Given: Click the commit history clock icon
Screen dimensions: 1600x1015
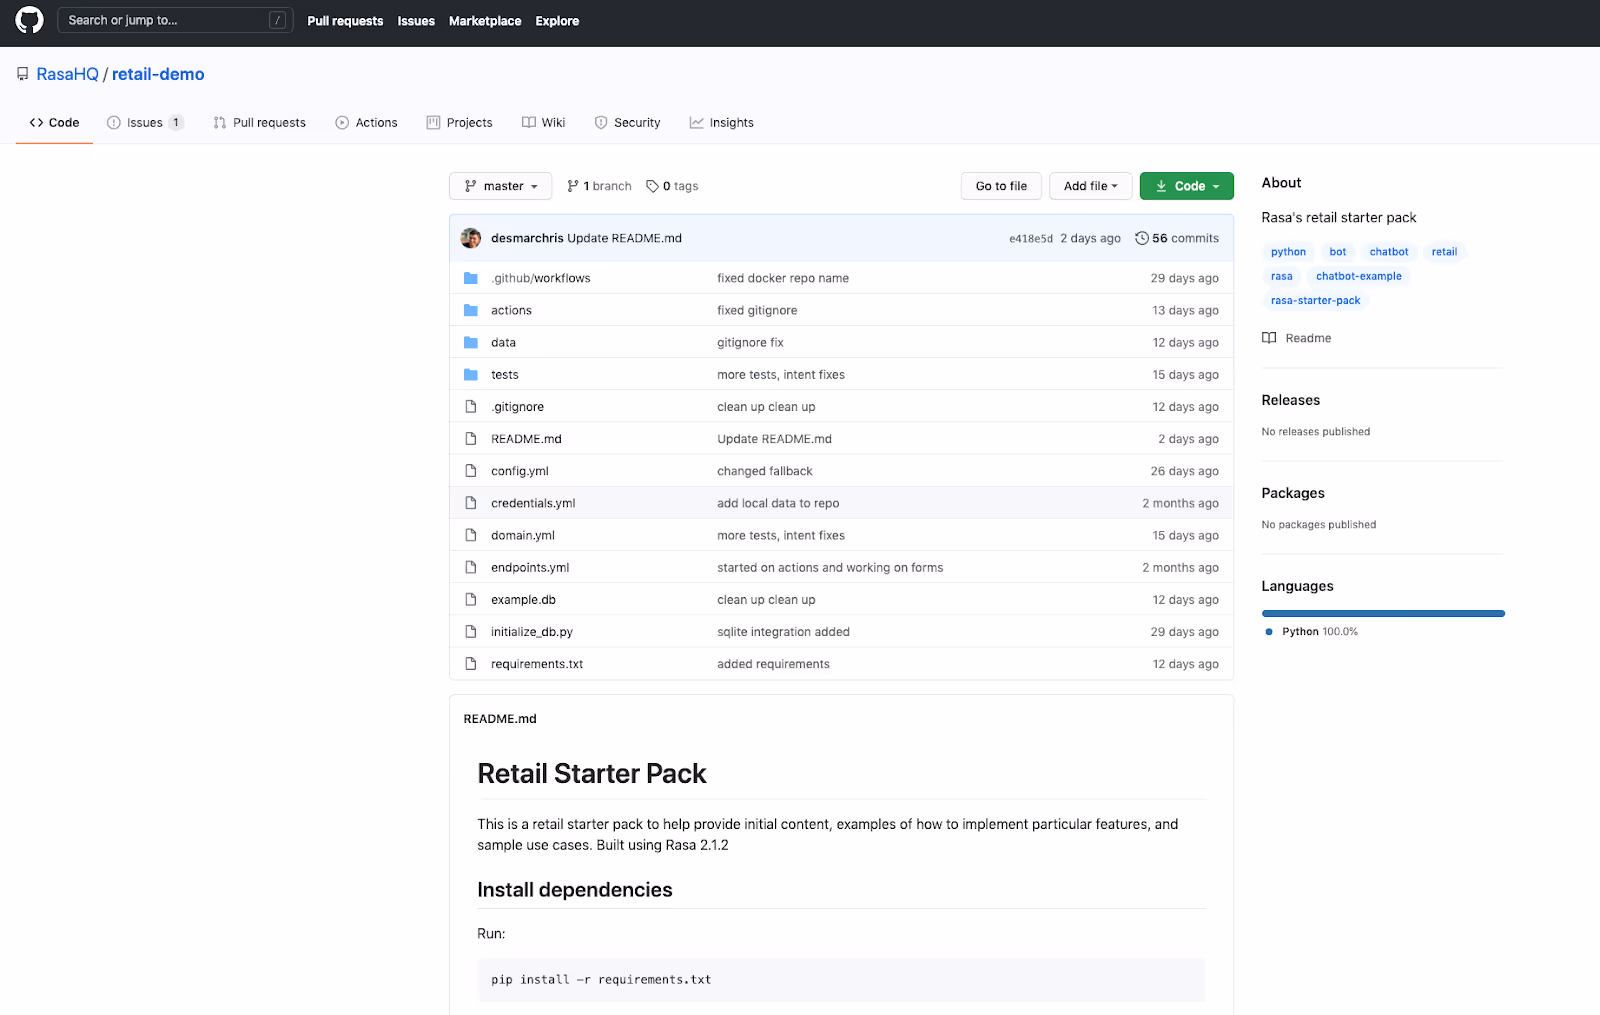Looking at the screenshot, I should [x=1142, y=238].
